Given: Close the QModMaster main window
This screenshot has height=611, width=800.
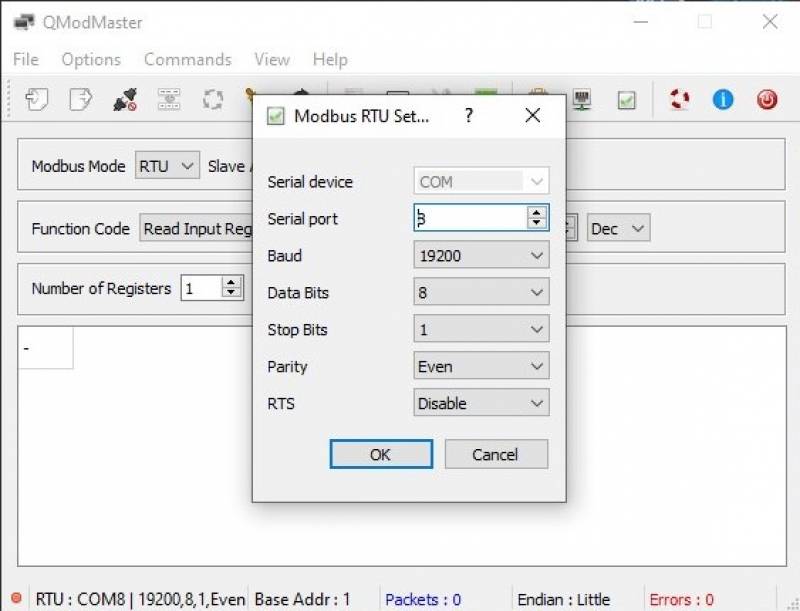Looking at the screenshot, I should pyautogui.click(x=770, y=22).
